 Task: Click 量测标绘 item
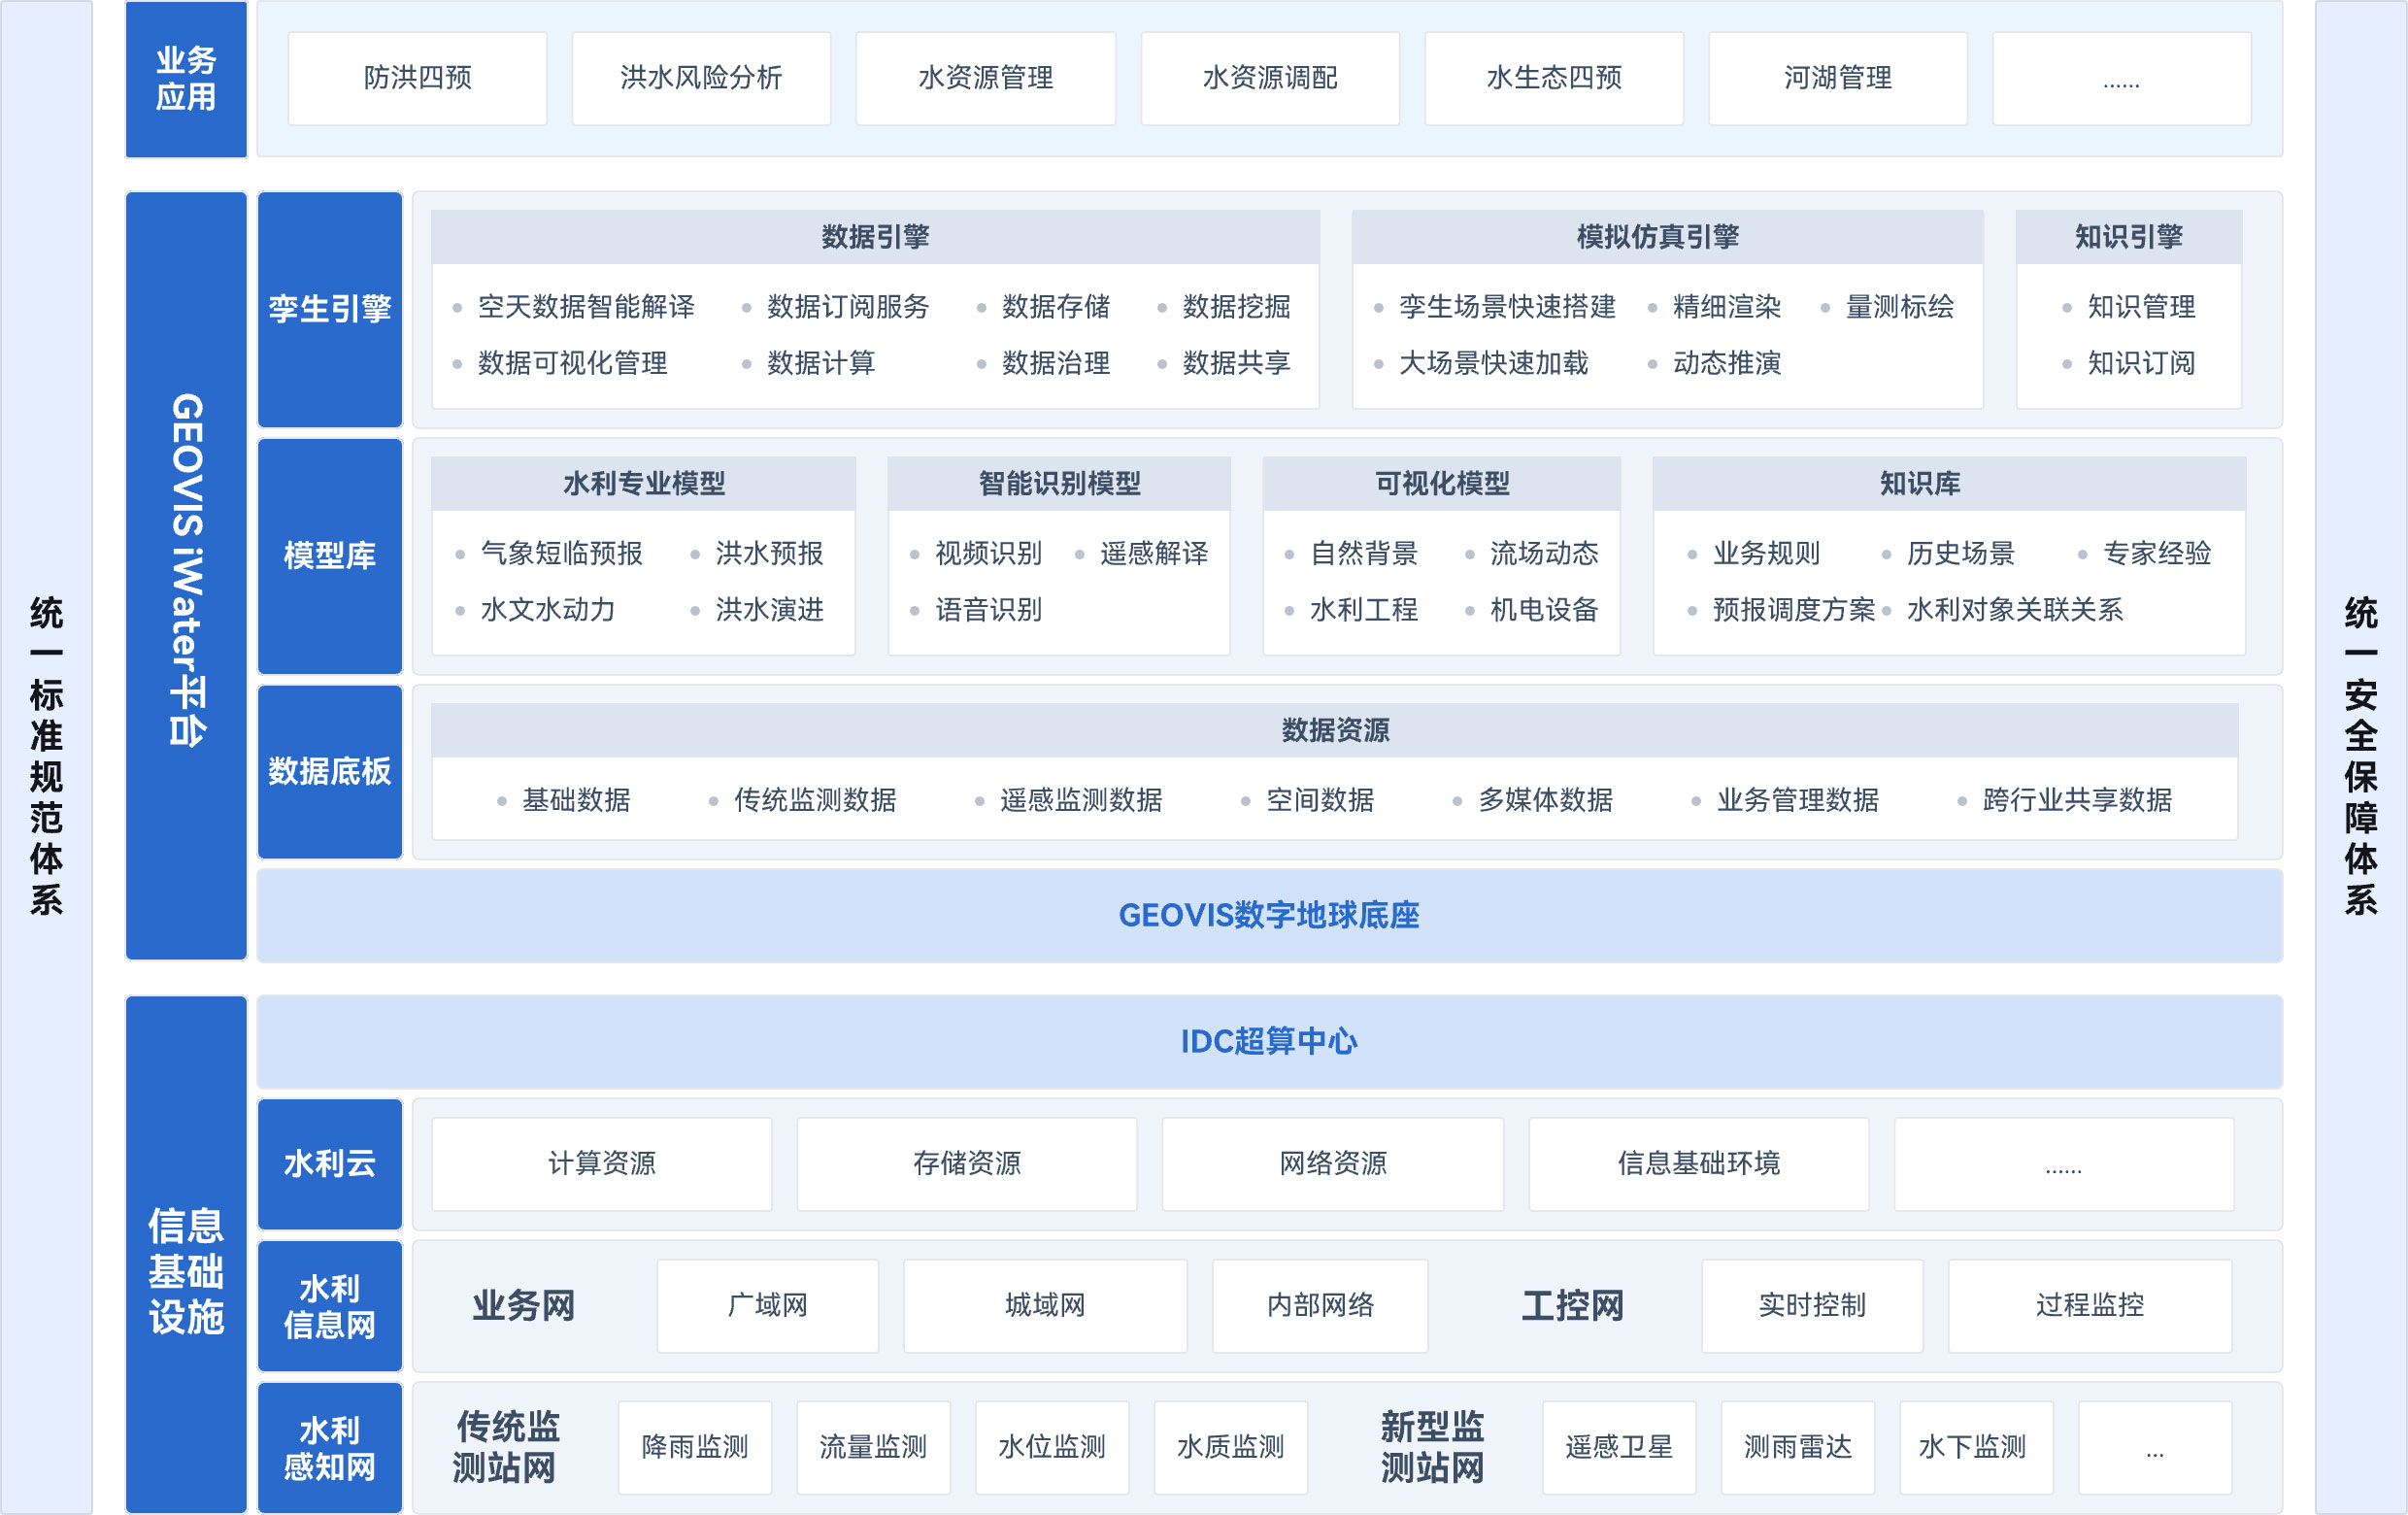click(x=1899, y=307)
